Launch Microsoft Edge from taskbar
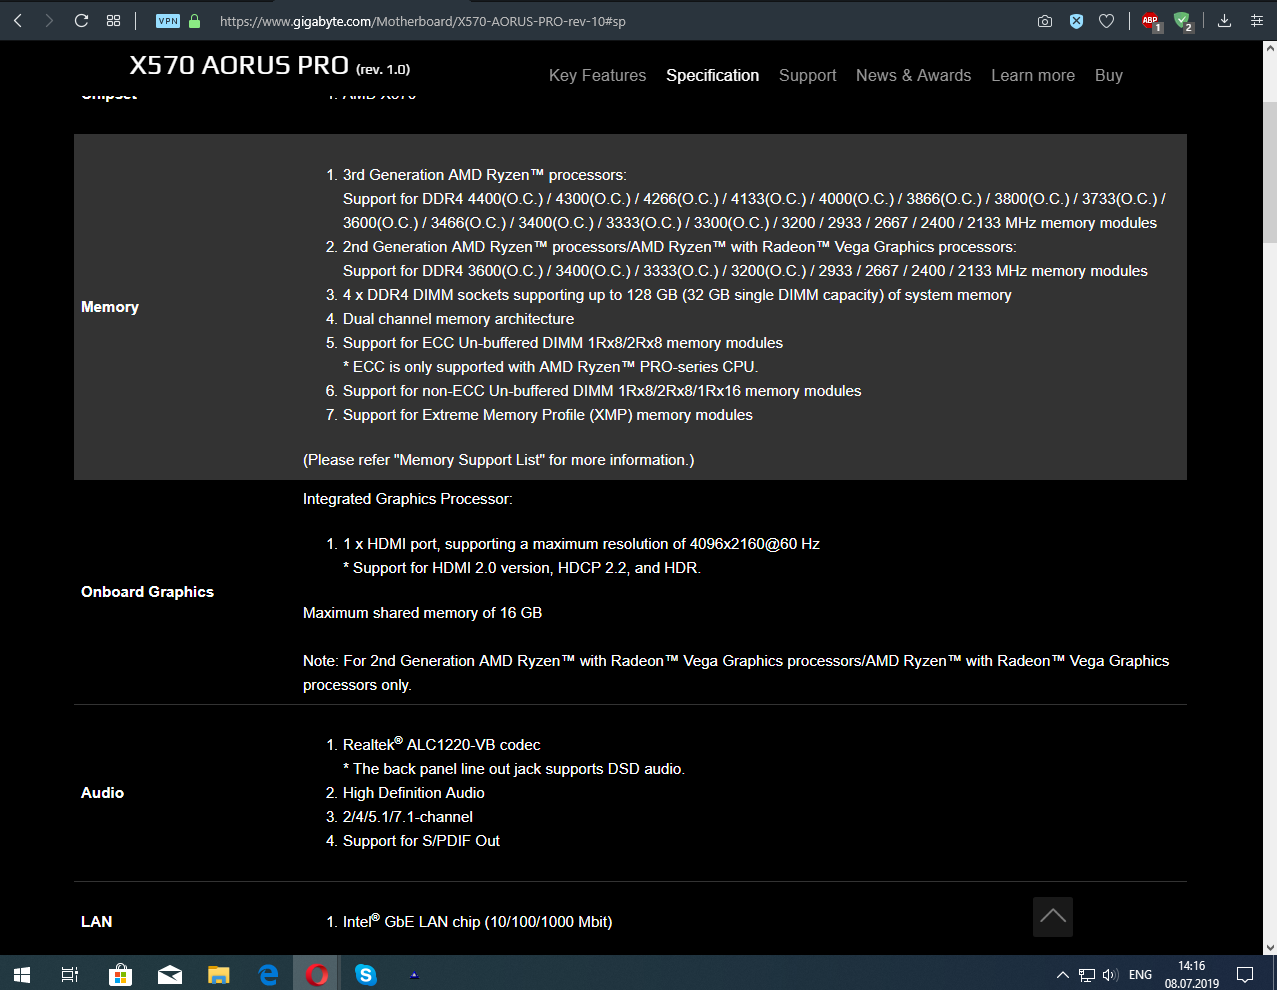 point(268,974)
